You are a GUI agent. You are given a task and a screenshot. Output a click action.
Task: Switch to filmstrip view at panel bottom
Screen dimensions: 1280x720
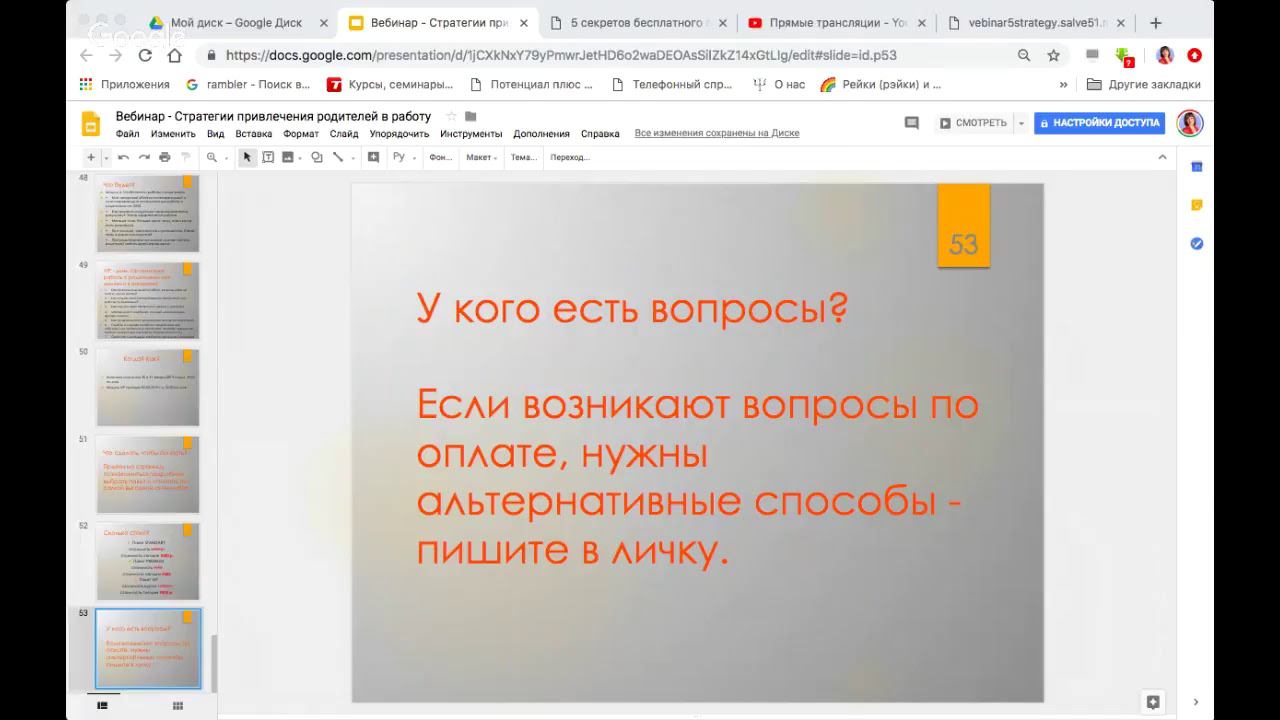click(x=102, y=705)
